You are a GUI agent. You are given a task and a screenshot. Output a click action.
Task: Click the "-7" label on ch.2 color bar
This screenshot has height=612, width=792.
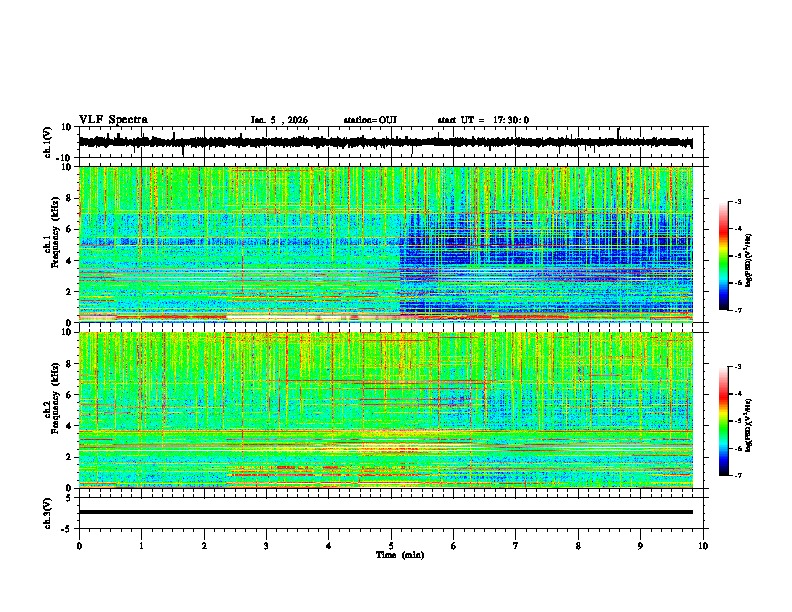(x=737, y=476)
